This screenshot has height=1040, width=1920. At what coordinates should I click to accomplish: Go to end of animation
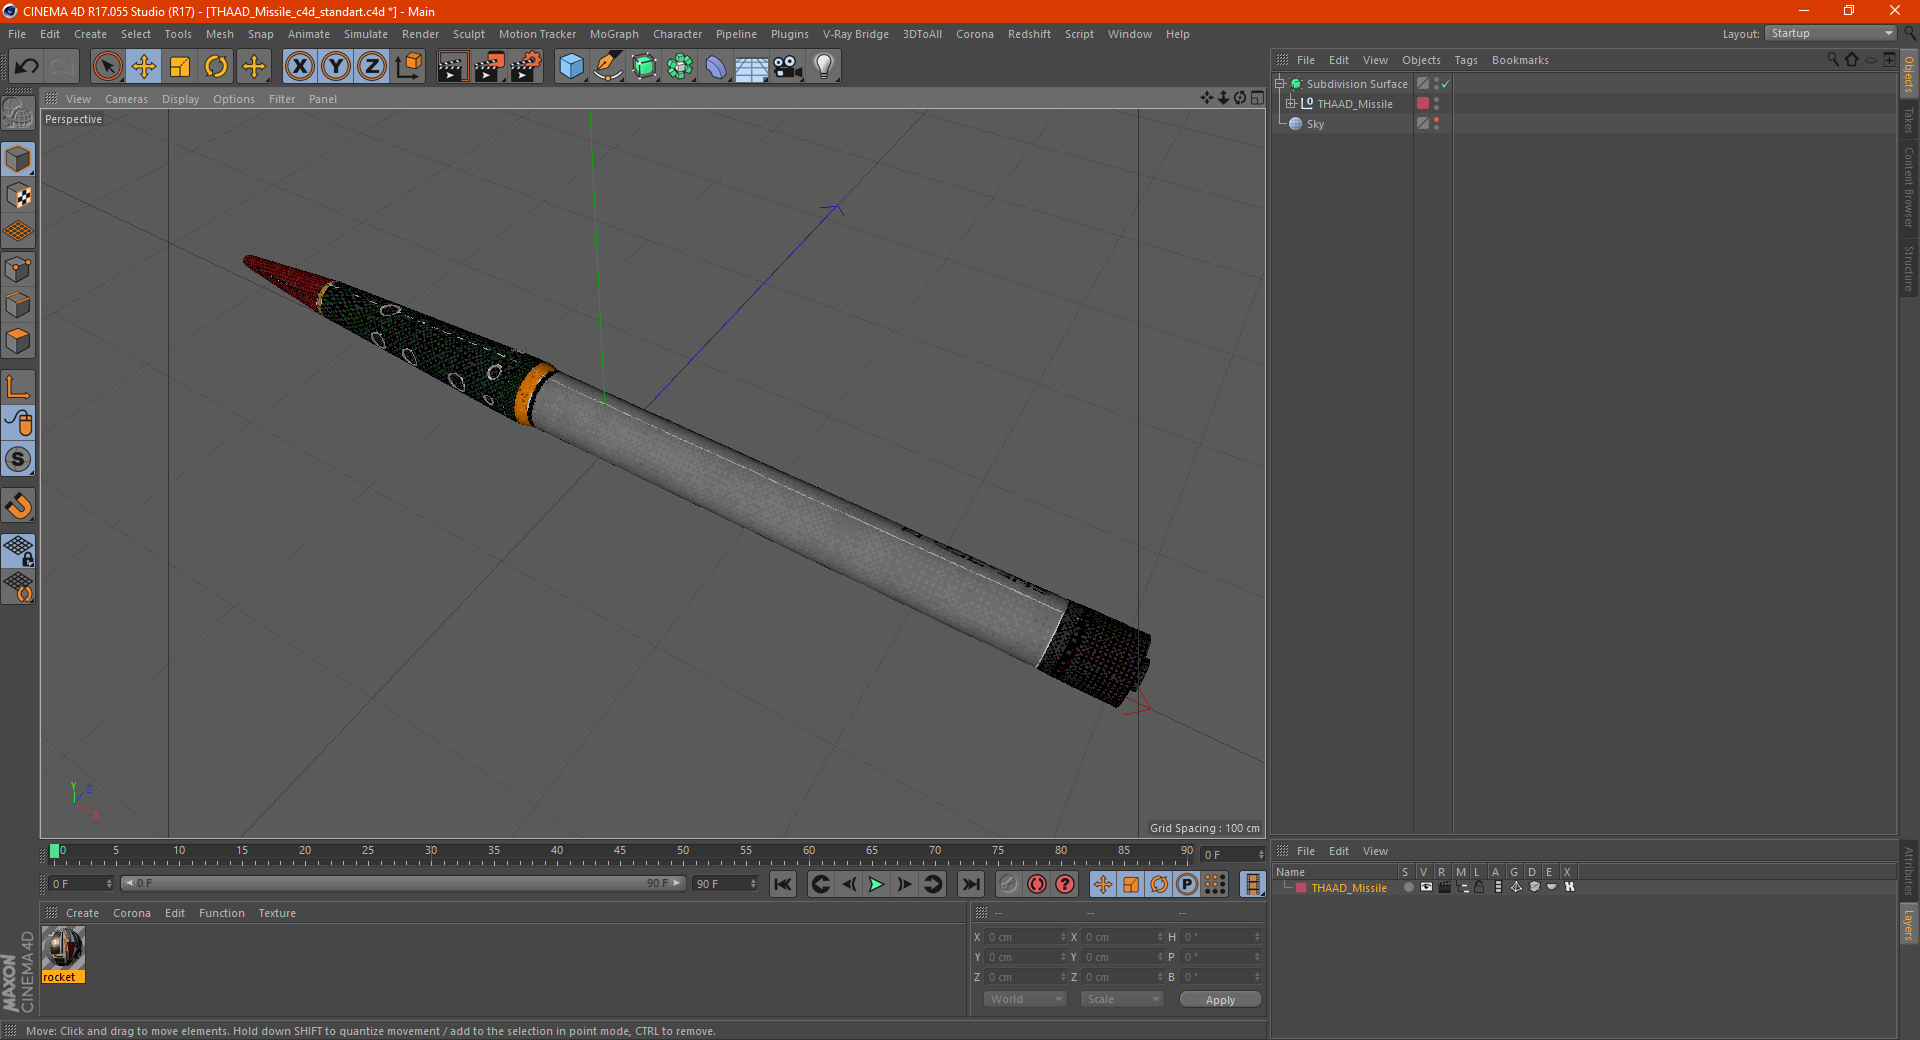coord(971,884)
